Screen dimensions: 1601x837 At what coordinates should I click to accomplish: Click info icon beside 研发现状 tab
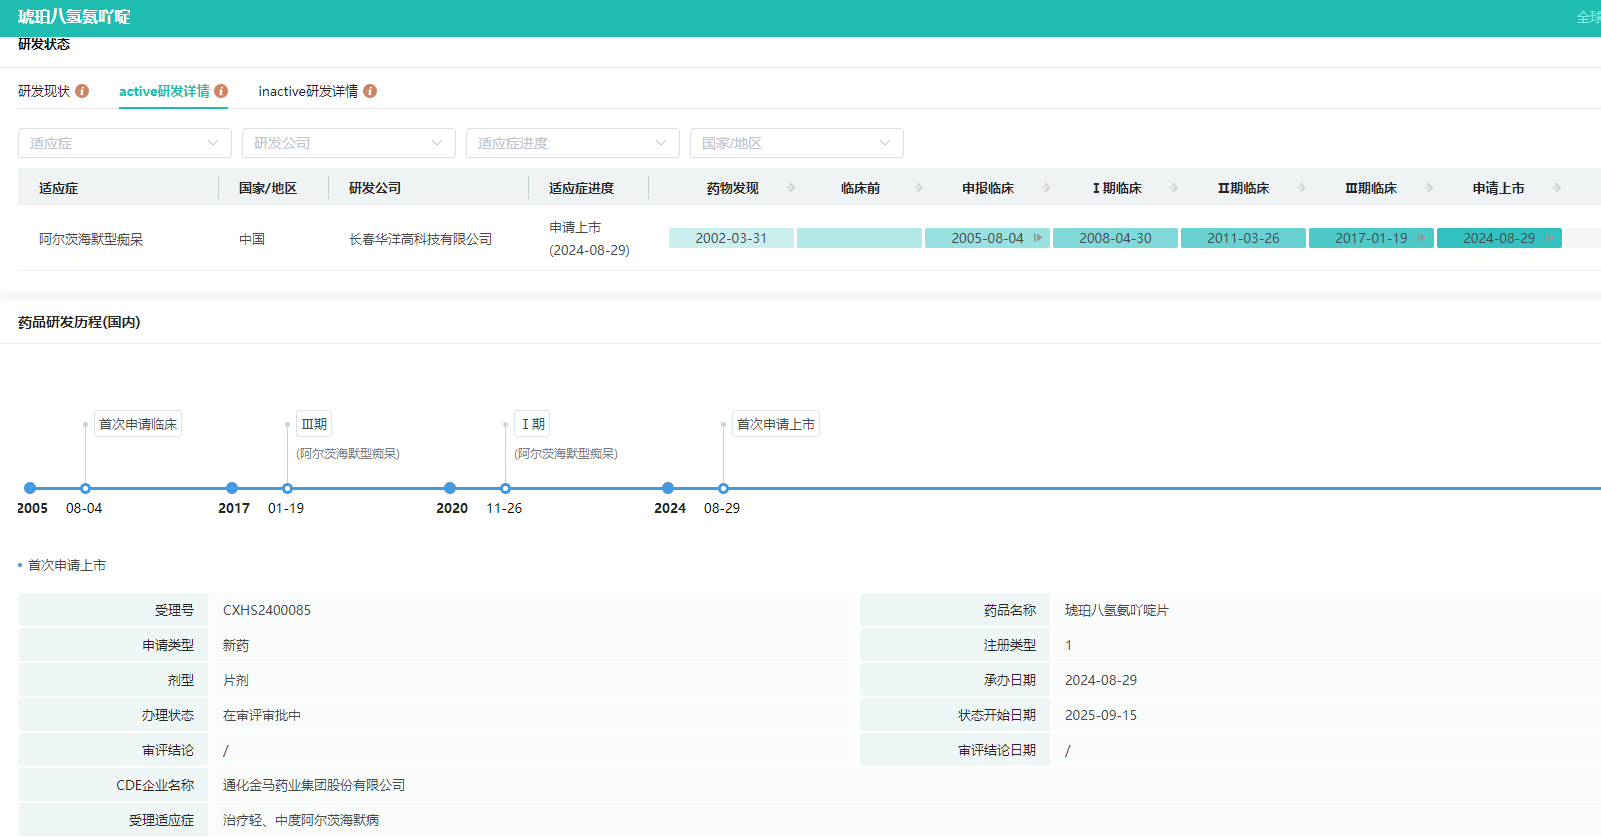[x=82, y=91]
